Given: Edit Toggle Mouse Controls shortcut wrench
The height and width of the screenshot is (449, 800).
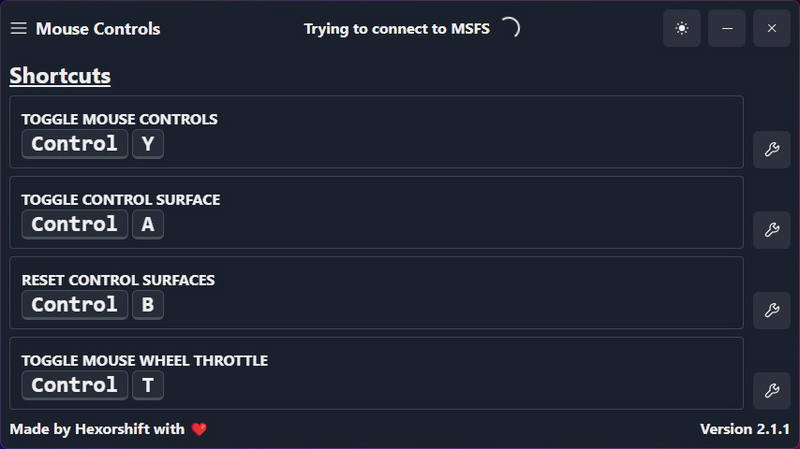Looking at the screenshot, I should 771,150.
